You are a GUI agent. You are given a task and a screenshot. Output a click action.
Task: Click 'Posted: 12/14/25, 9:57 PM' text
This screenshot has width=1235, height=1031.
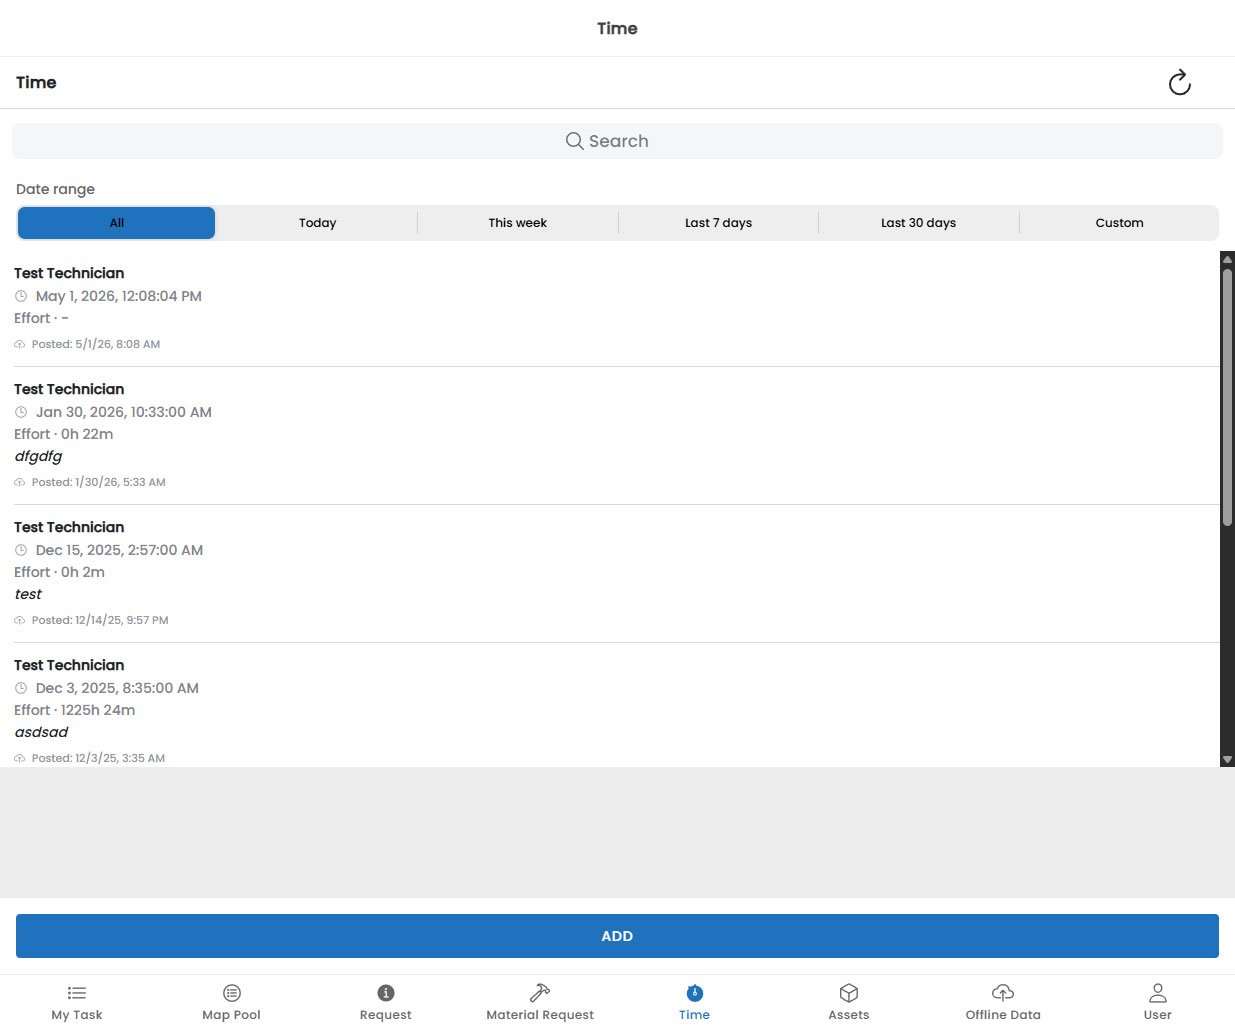pyautogui.click(x=100, y=620)
